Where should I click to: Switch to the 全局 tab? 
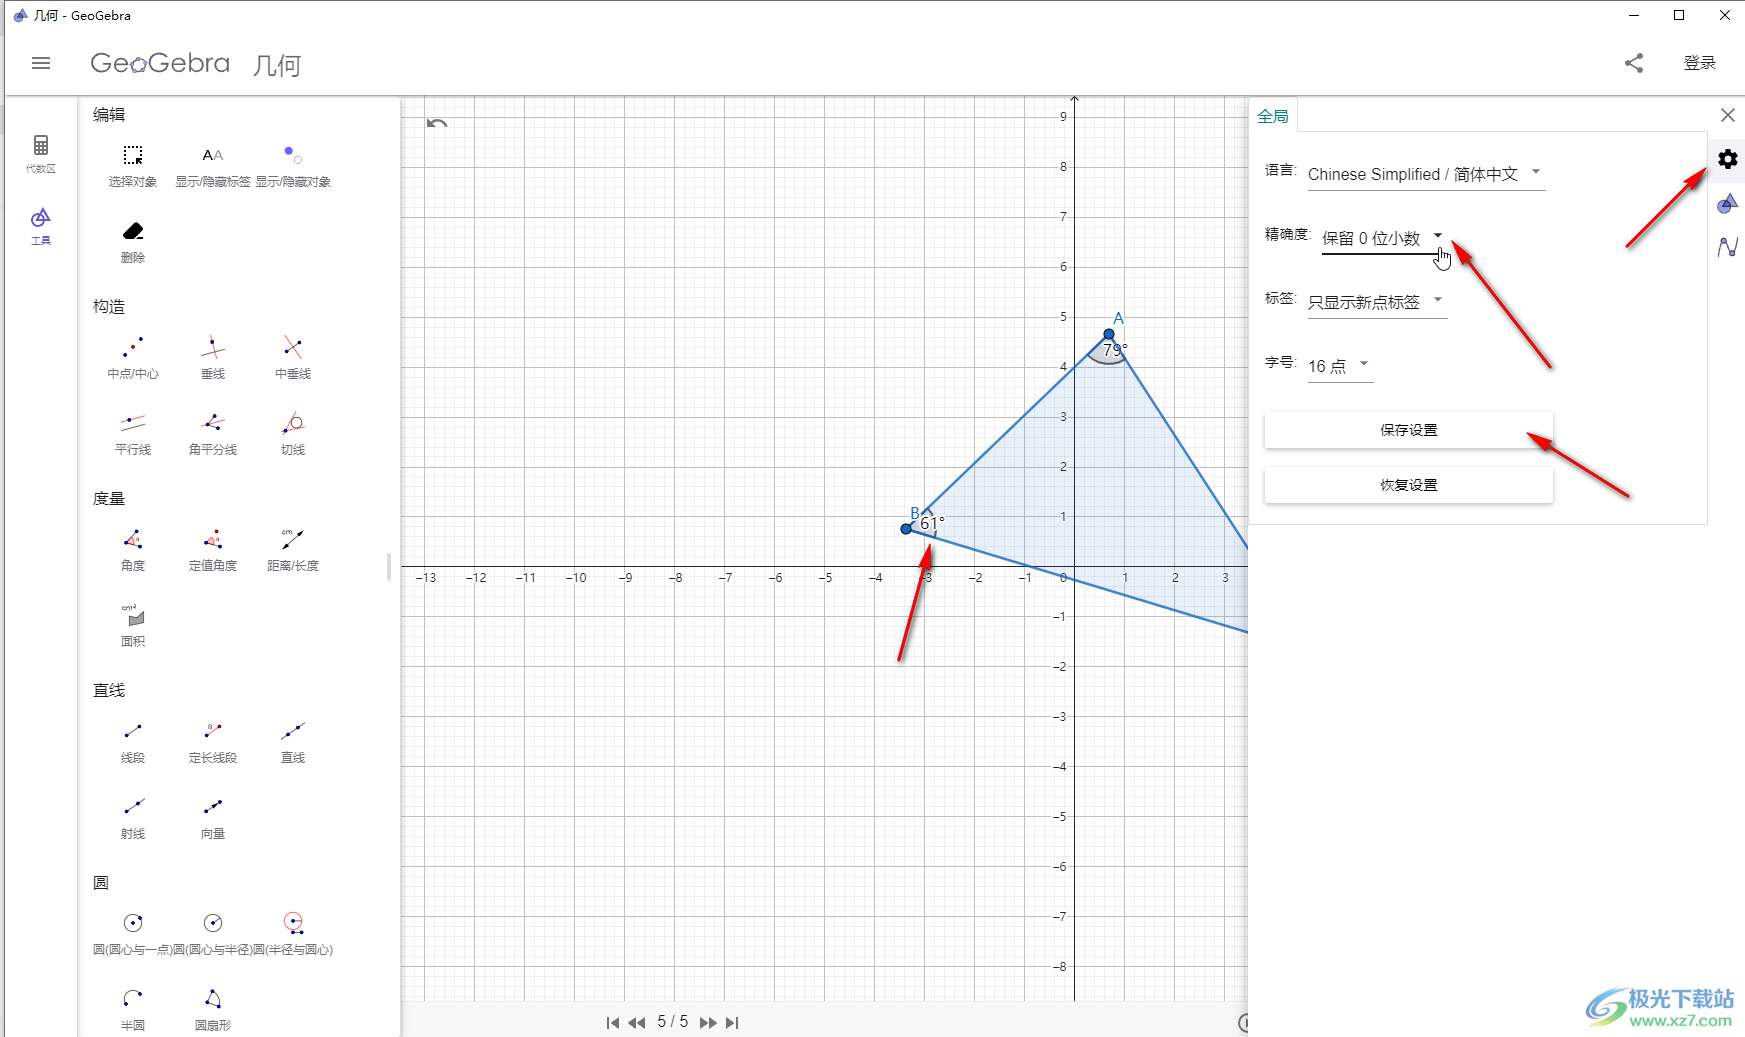click(x=1273, y=116)
